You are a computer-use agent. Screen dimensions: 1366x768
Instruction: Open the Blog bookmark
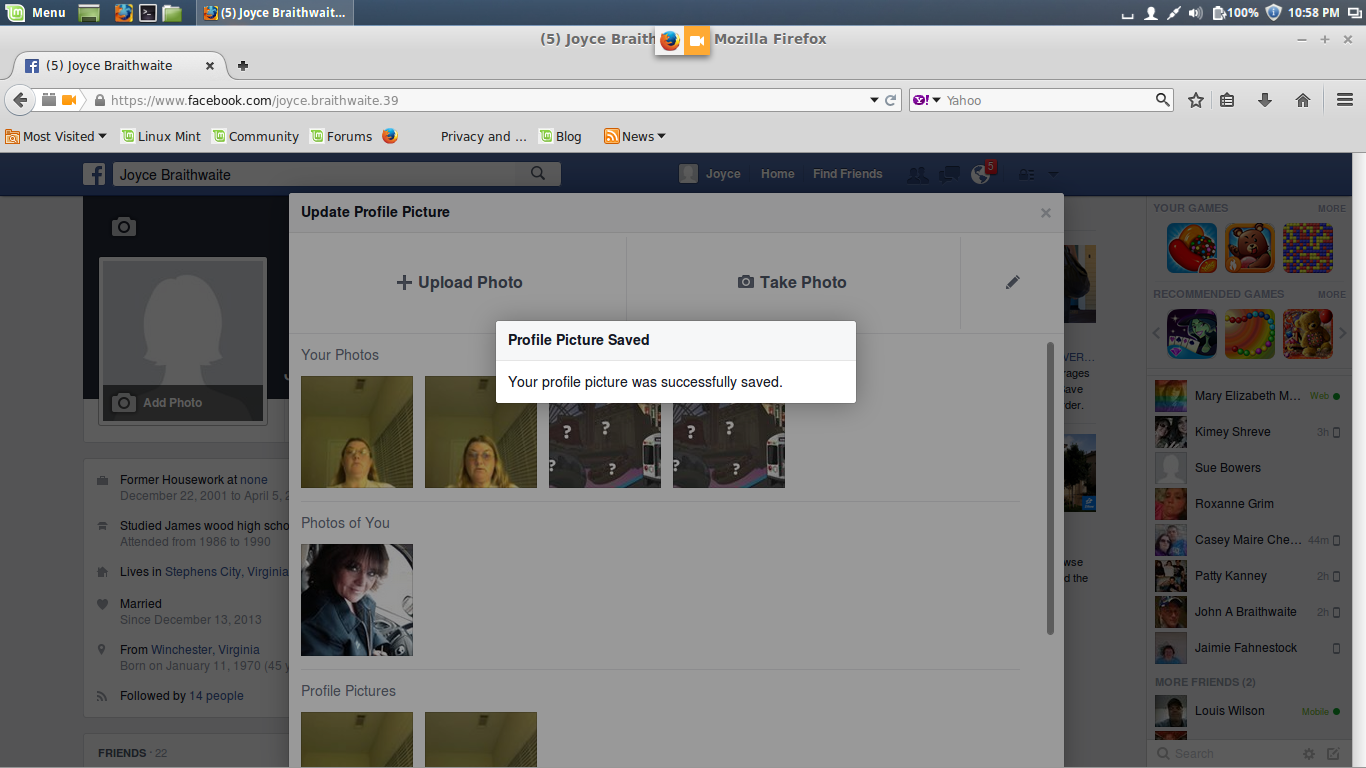click(560, 136)
